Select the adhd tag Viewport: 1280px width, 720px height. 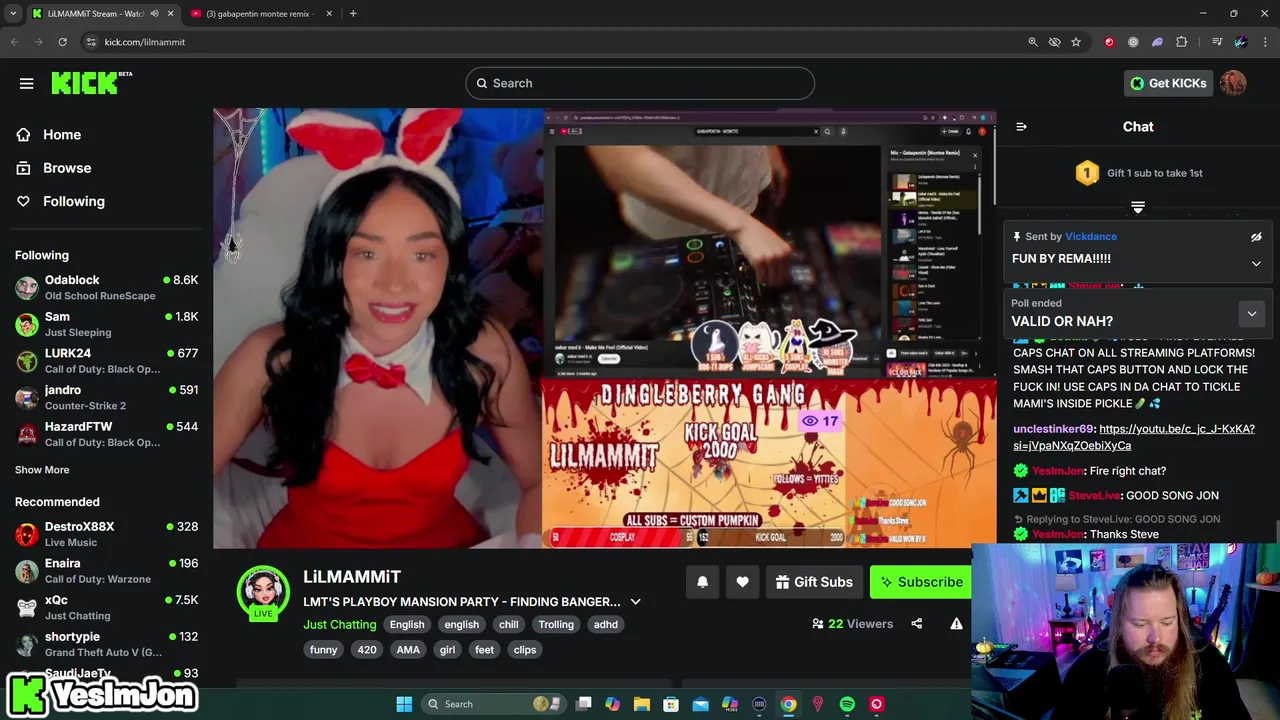pos(606,624)
